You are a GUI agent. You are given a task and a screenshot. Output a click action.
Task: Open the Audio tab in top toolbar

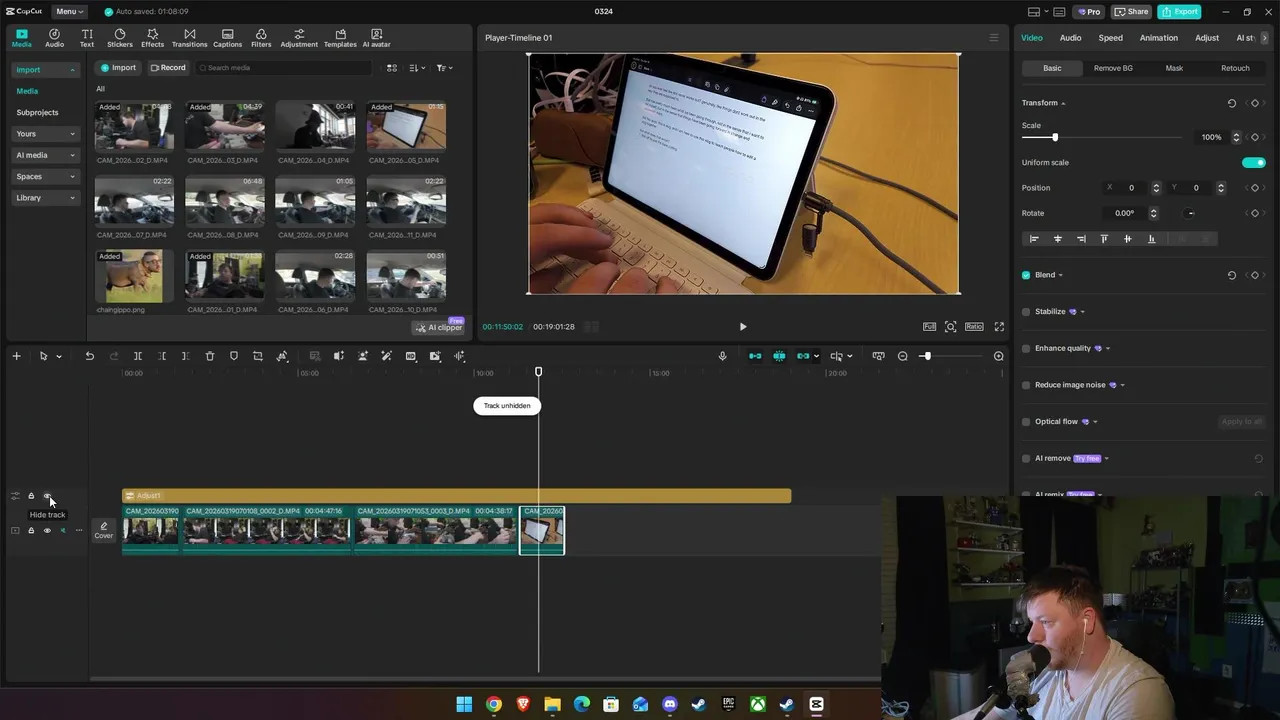click(x=54, y=38)
